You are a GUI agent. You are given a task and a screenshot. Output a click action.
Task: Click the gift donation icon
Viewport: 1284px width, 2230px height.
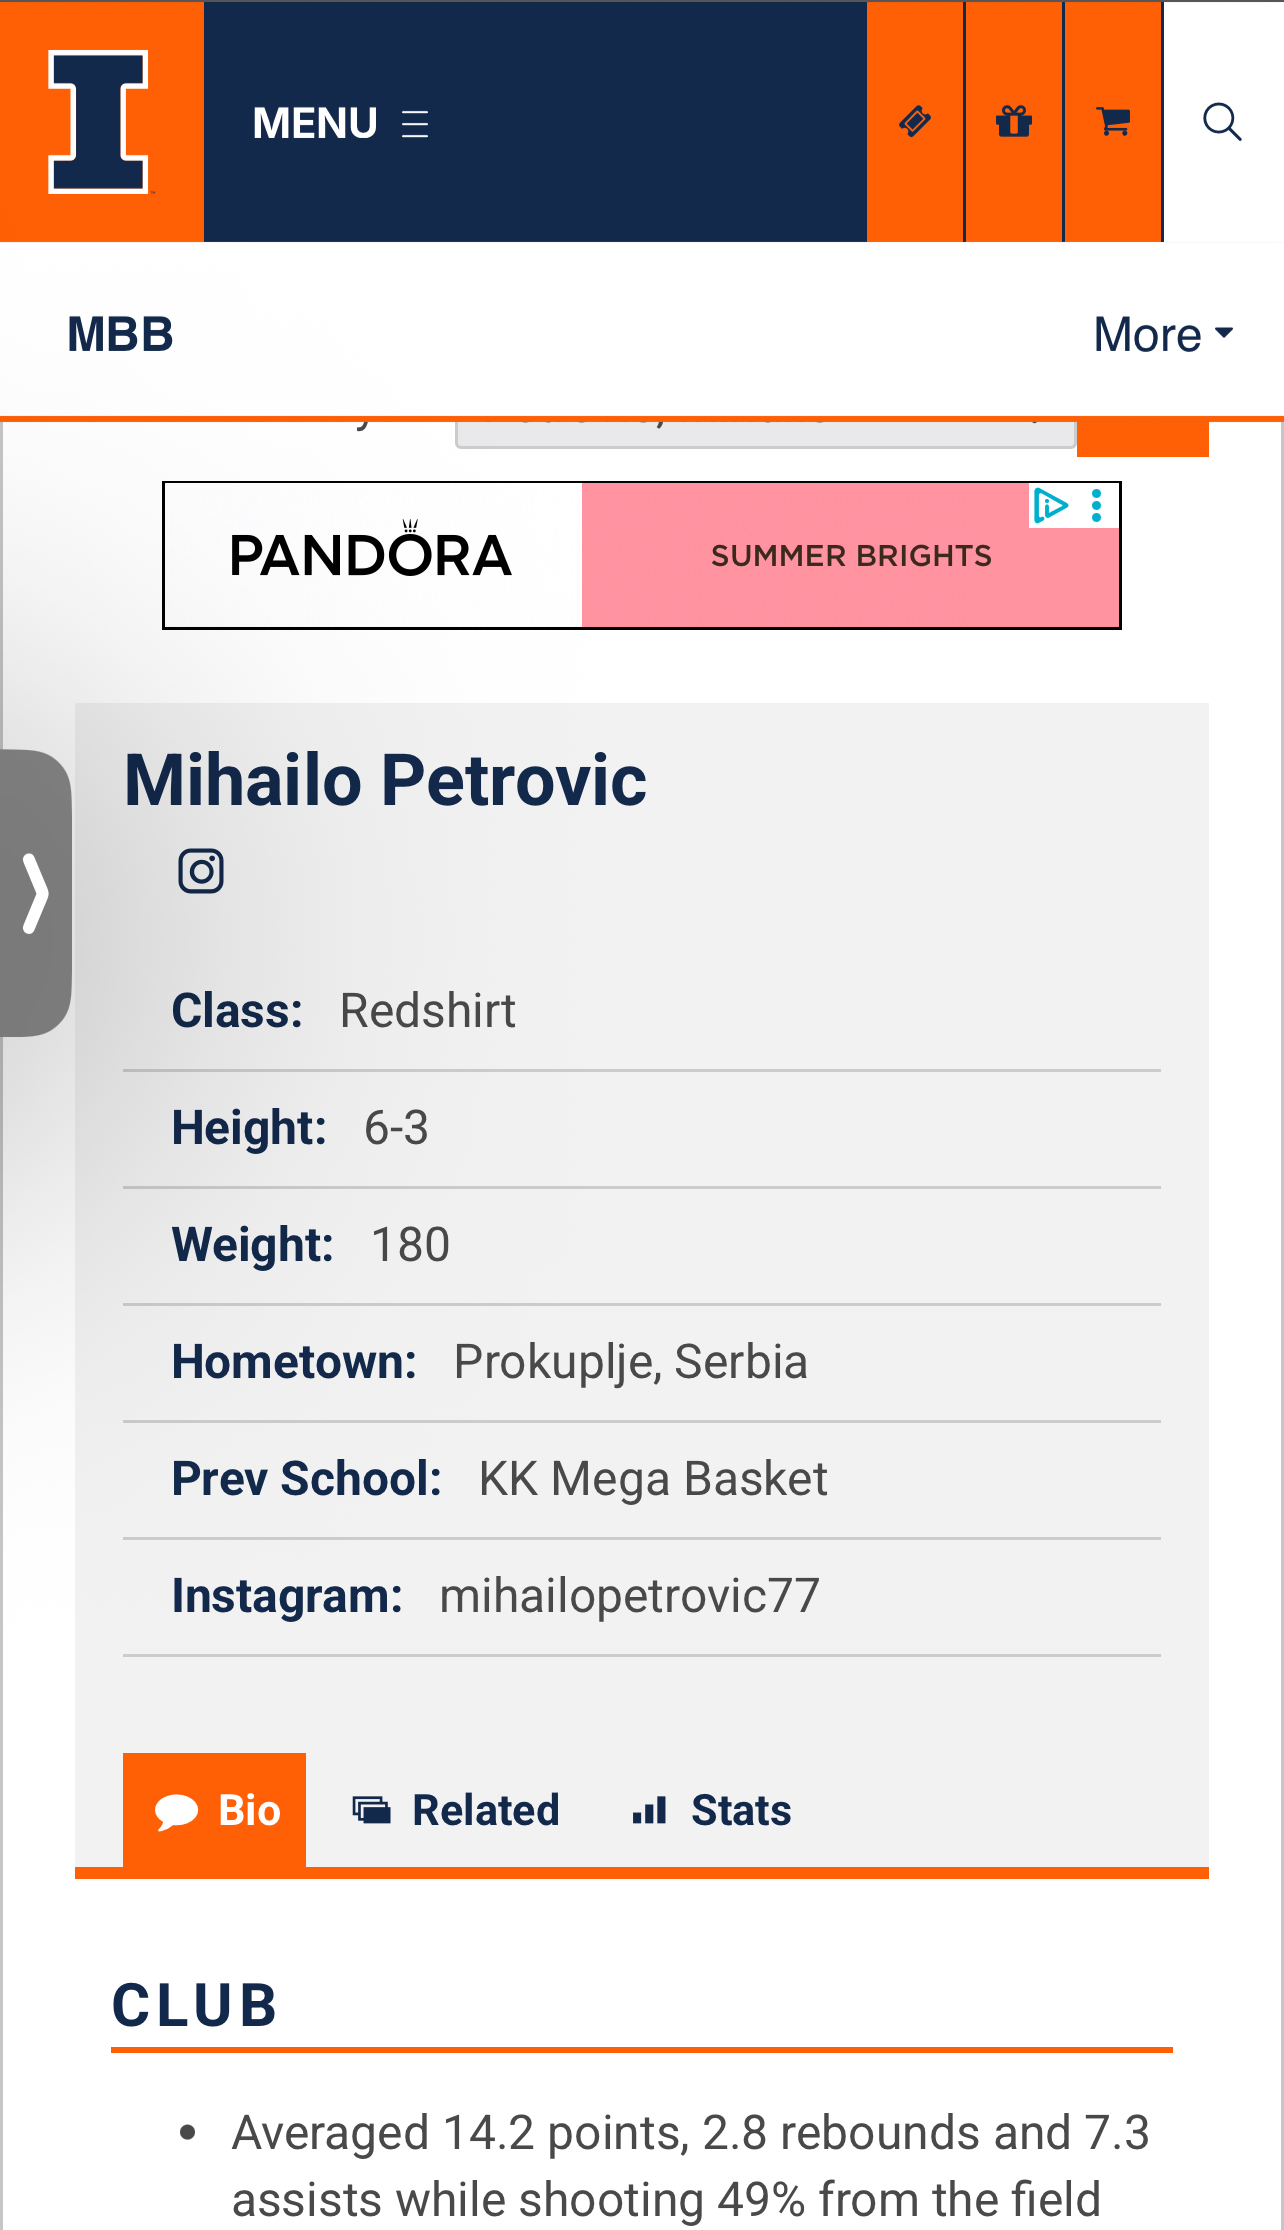pos(1014,122)
